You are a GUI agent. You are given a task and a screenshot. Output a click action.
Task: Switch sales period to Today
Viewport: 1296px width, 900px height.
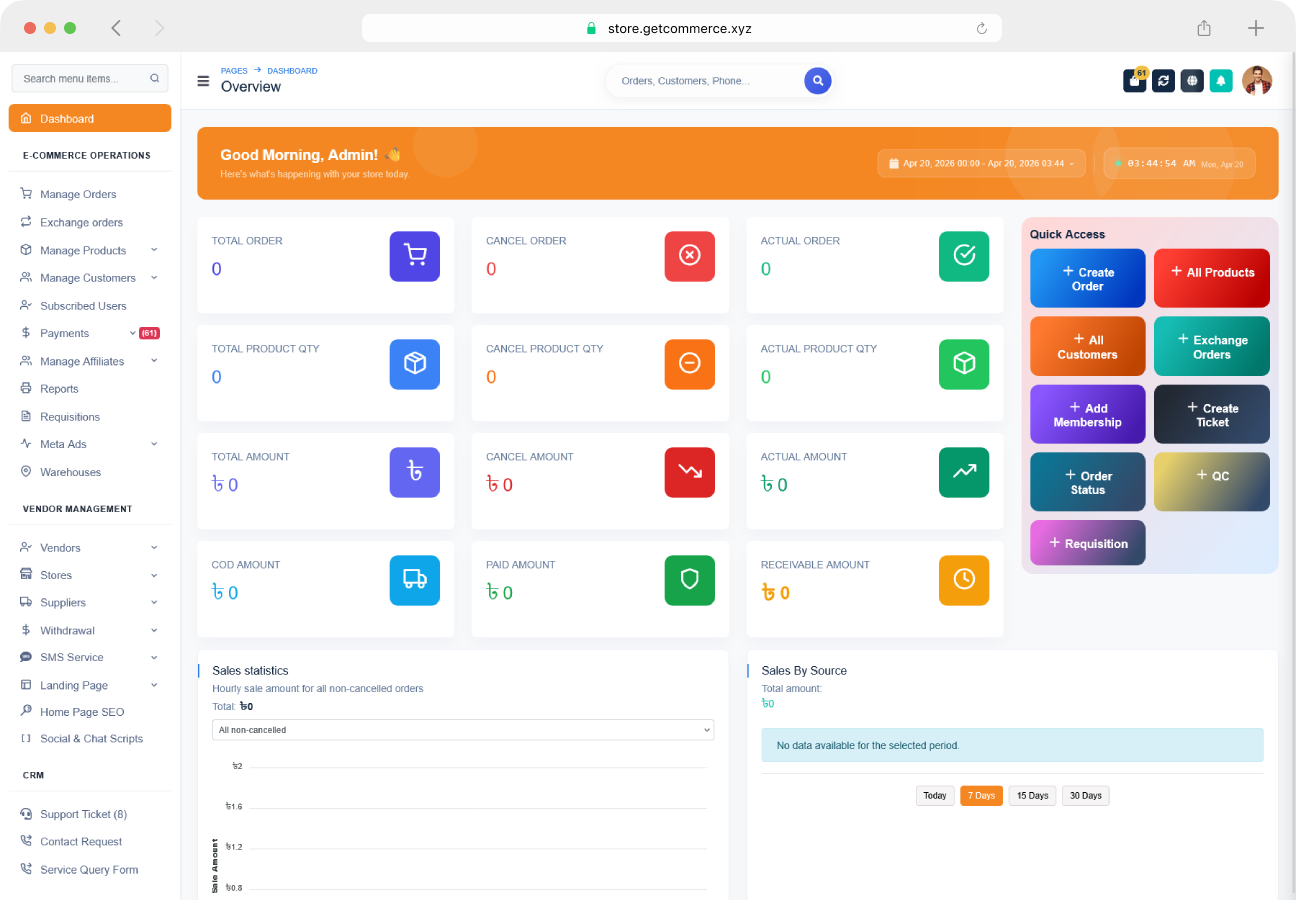click(934, 796)
